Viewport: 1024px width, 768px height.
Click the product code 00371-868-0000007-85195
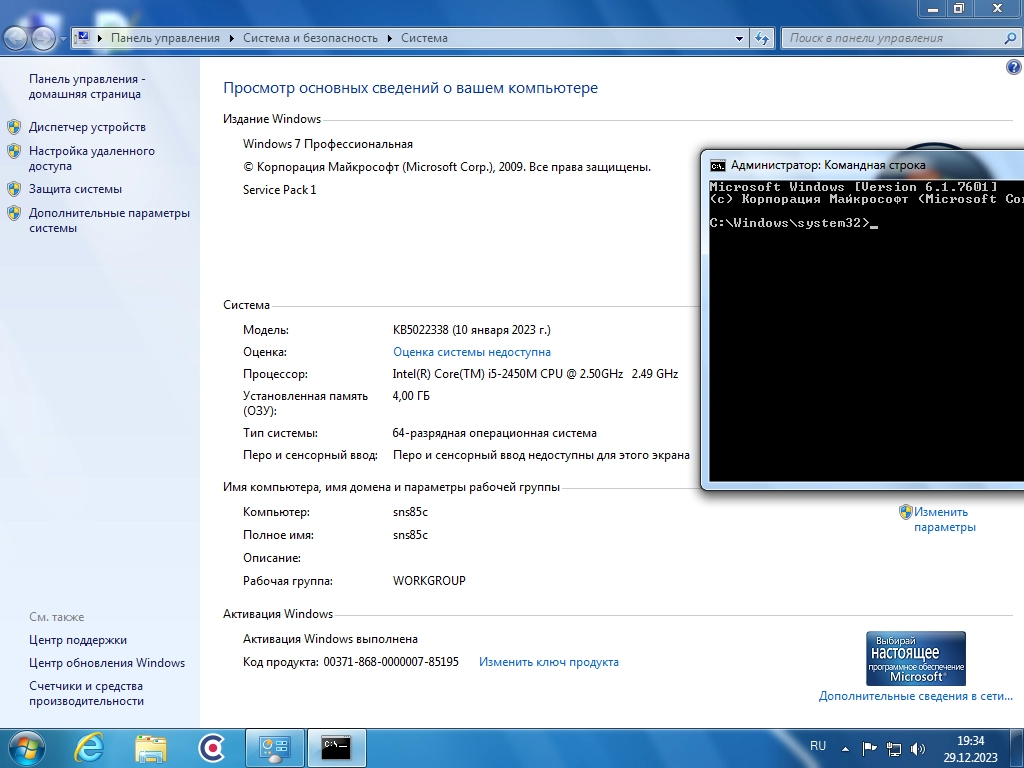[391, 662]
